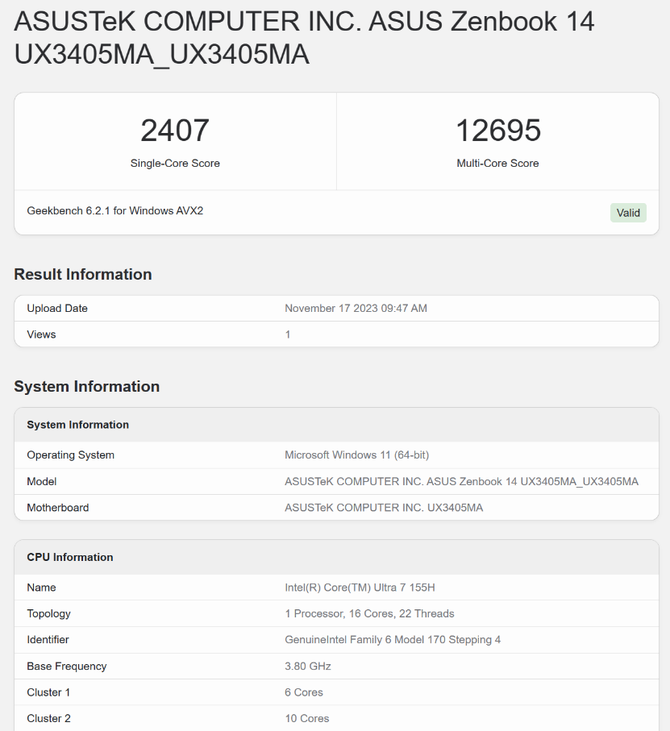This screenshot has width=670, height=731.
Task: Click the Cluster 1 label
Action: point(48,692)
